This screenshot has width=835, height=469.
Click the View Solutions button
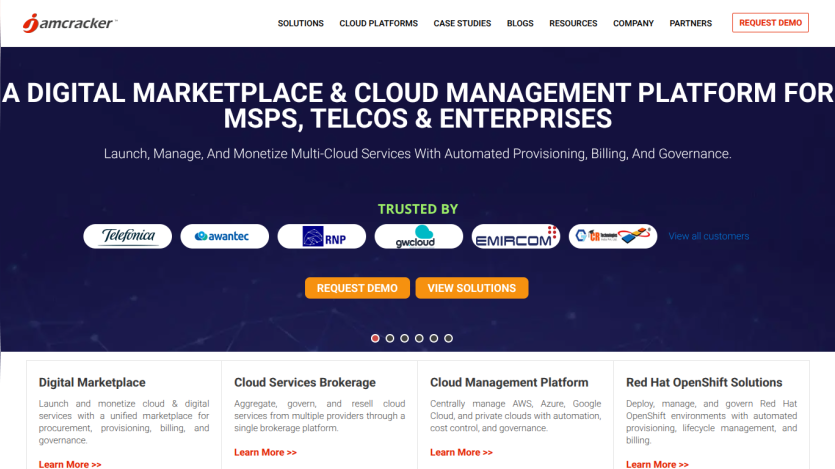pyautogui.click(x=472, y=288)
